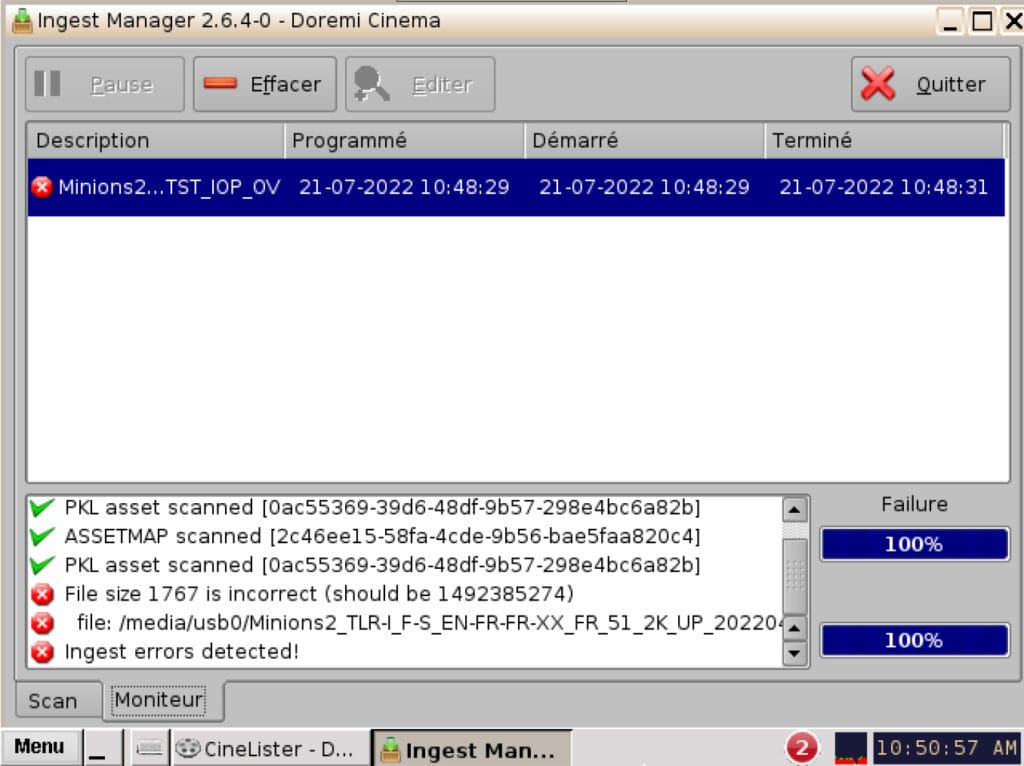
Task: Click the Failure 100% progress bar
Action: point(914,545)
